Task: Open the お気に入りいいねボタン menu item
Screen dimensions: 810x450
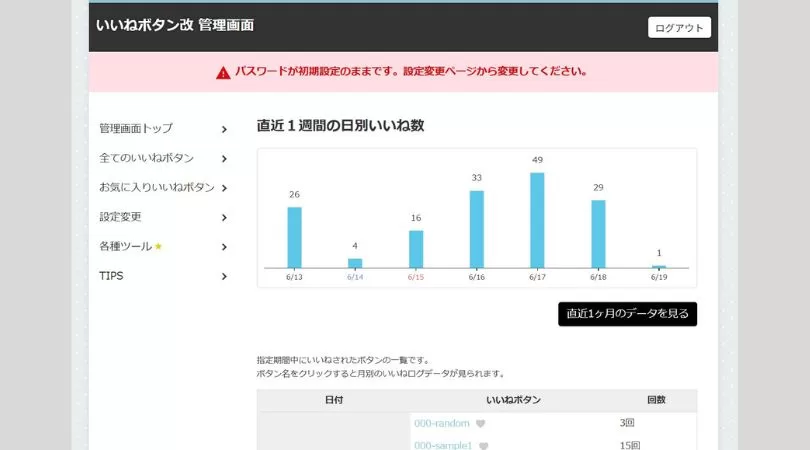Action: 156,188
